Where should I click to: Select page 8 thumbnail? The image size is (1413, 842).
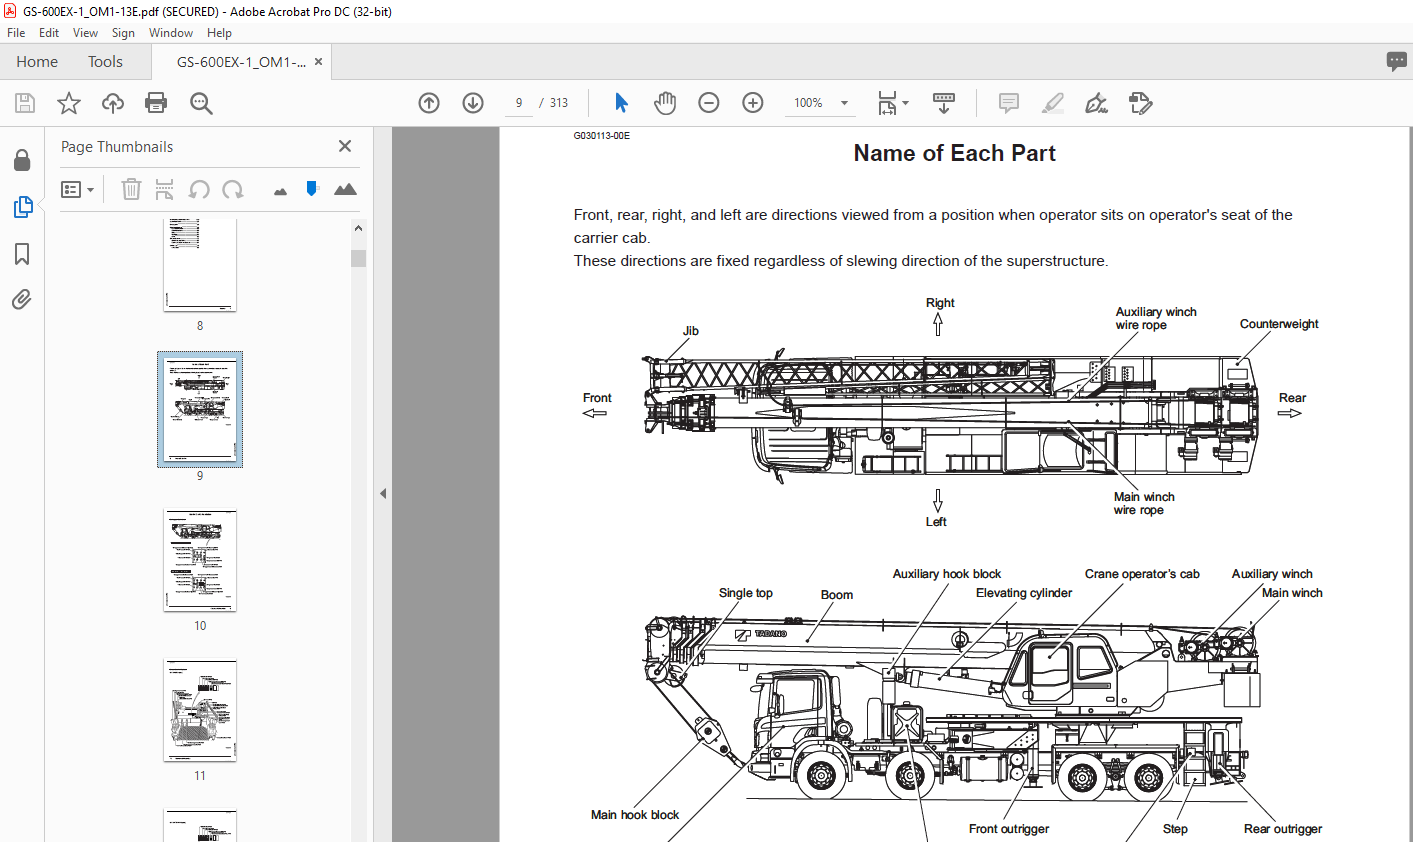click(200, 266)
